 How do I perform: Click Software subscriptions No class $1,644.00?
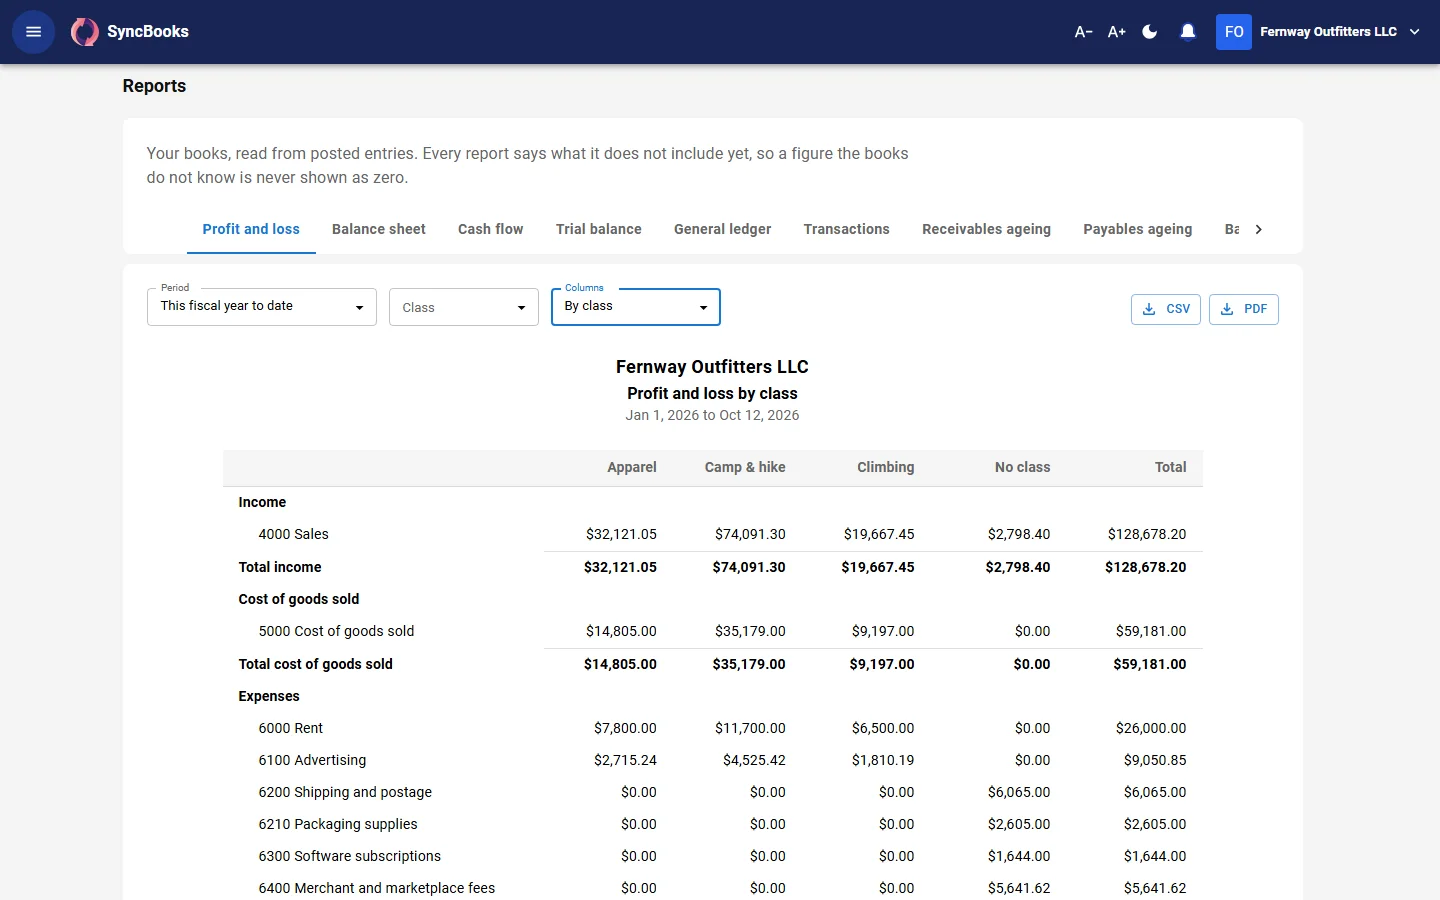[x=1019, y=856]
